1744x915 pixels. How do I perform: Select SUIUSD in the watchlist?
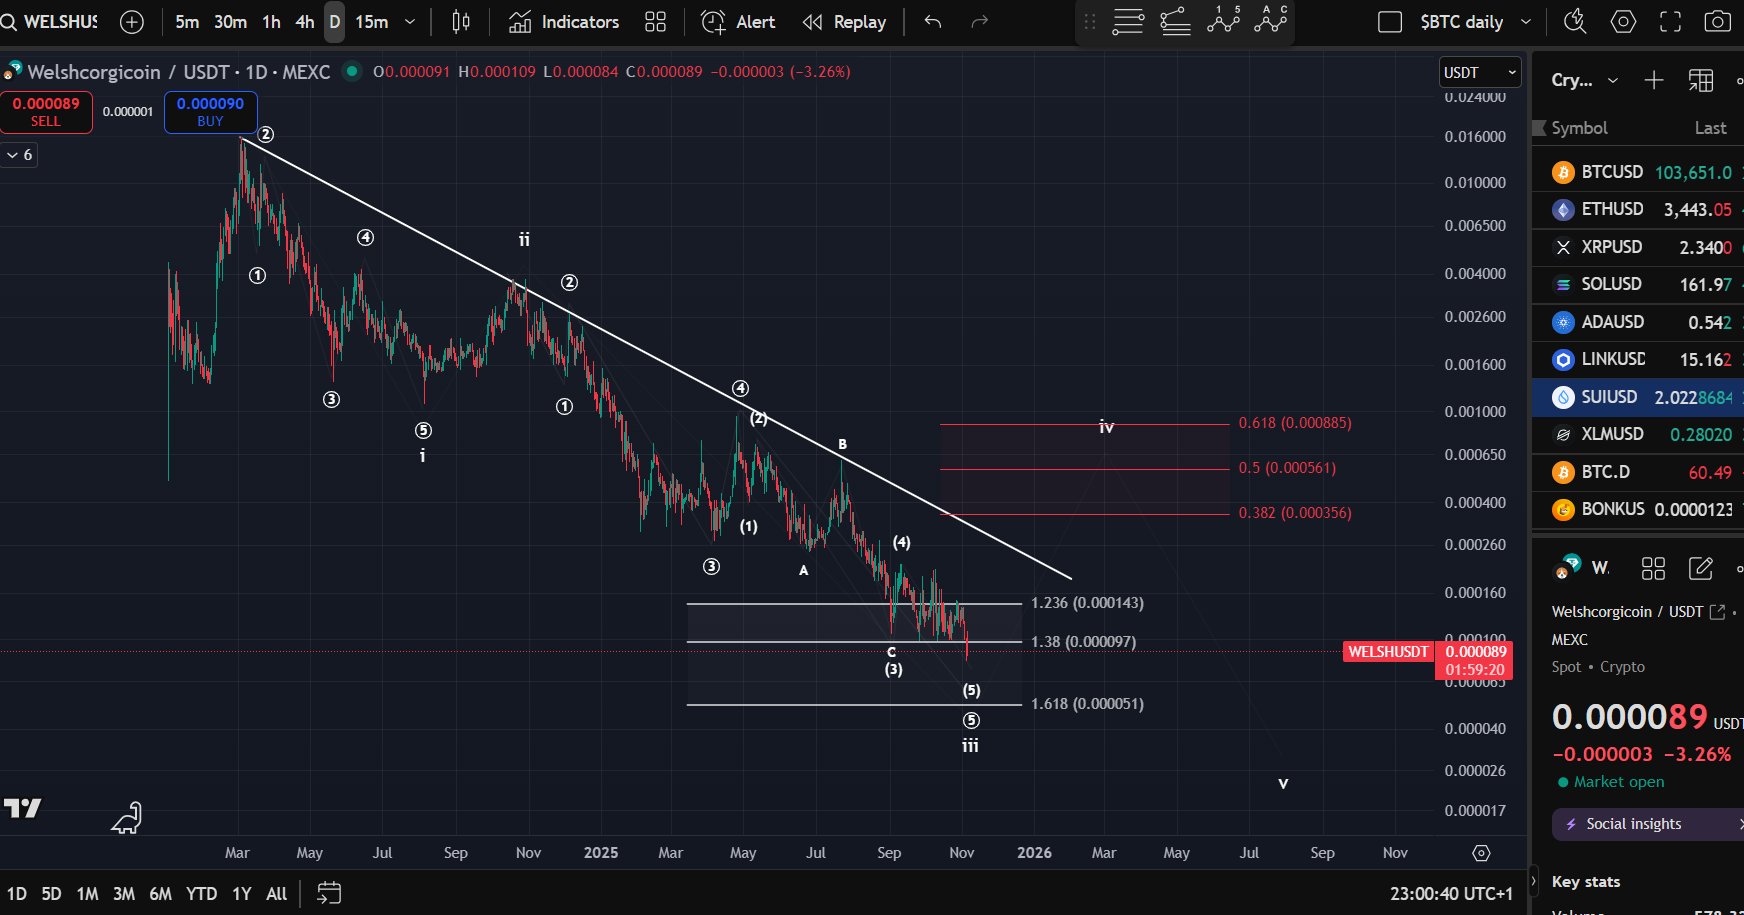coord(1638,397)
